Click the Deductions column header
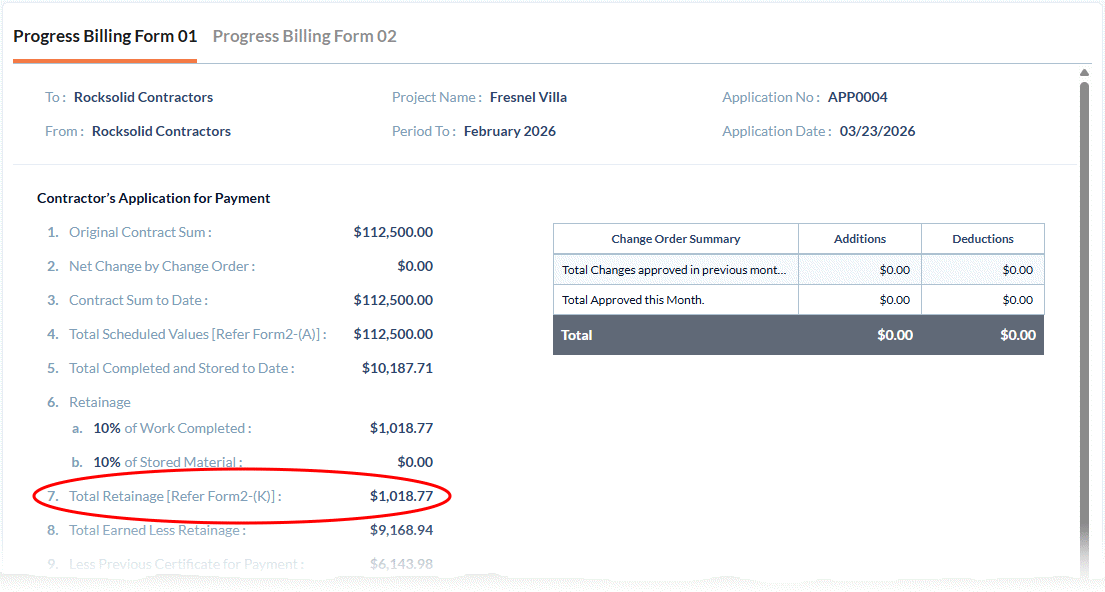The height and width of the screenshot is (592, 1105). (982, 239)
